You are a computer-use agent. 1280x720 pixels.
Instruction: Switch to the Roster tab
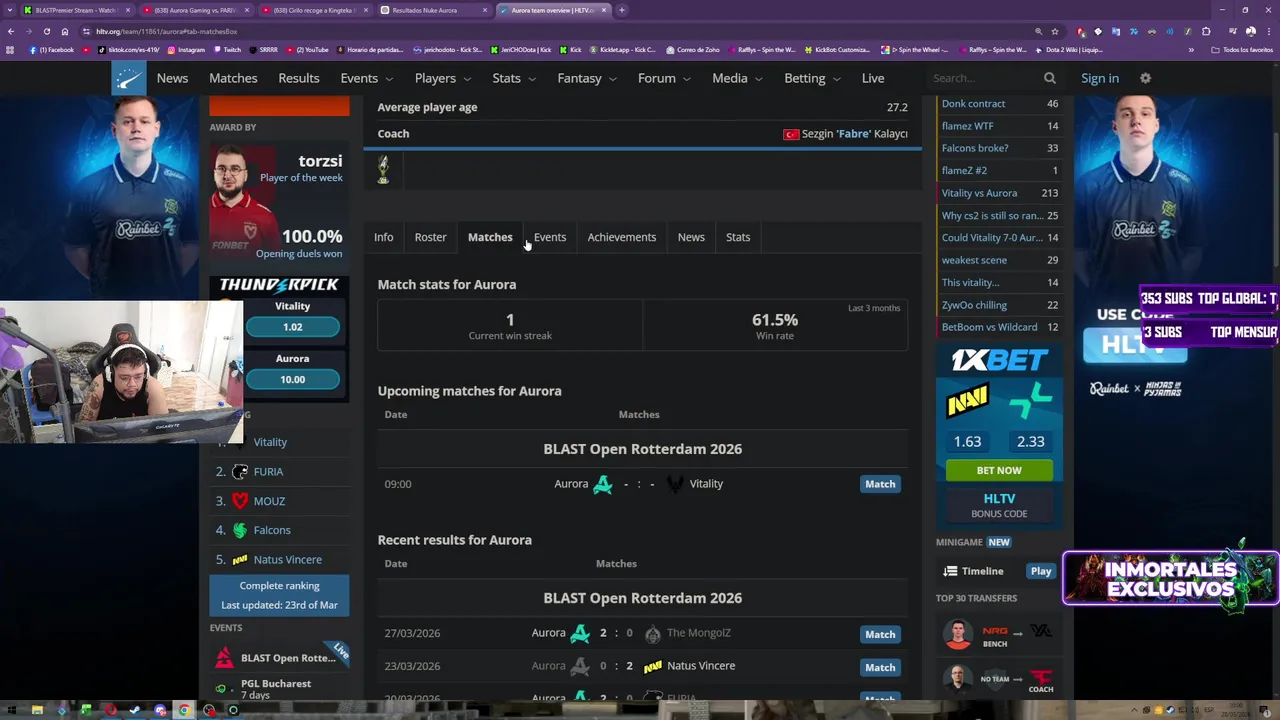pos(430,237)
